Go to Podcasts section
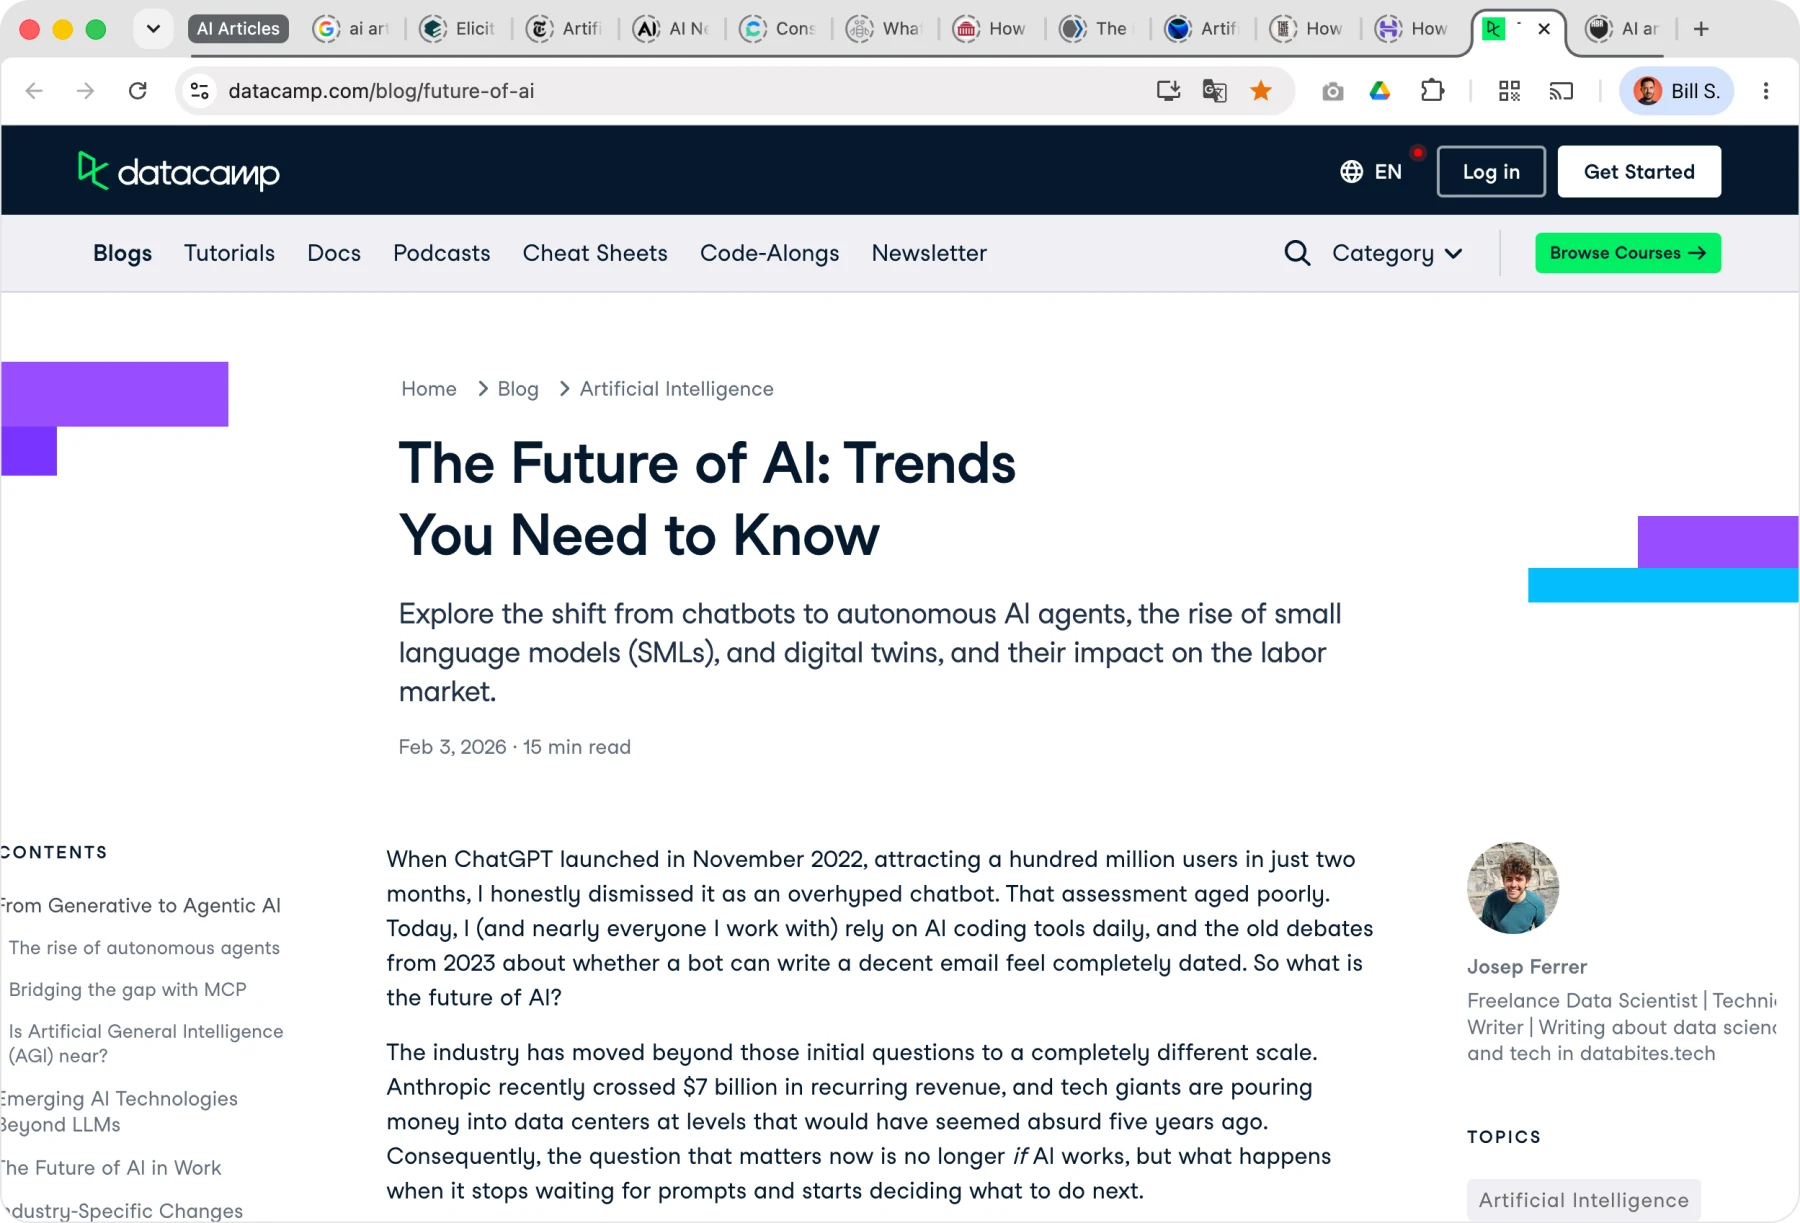The width and height of the screenshot is (1800, 1223). pos(442,253)
